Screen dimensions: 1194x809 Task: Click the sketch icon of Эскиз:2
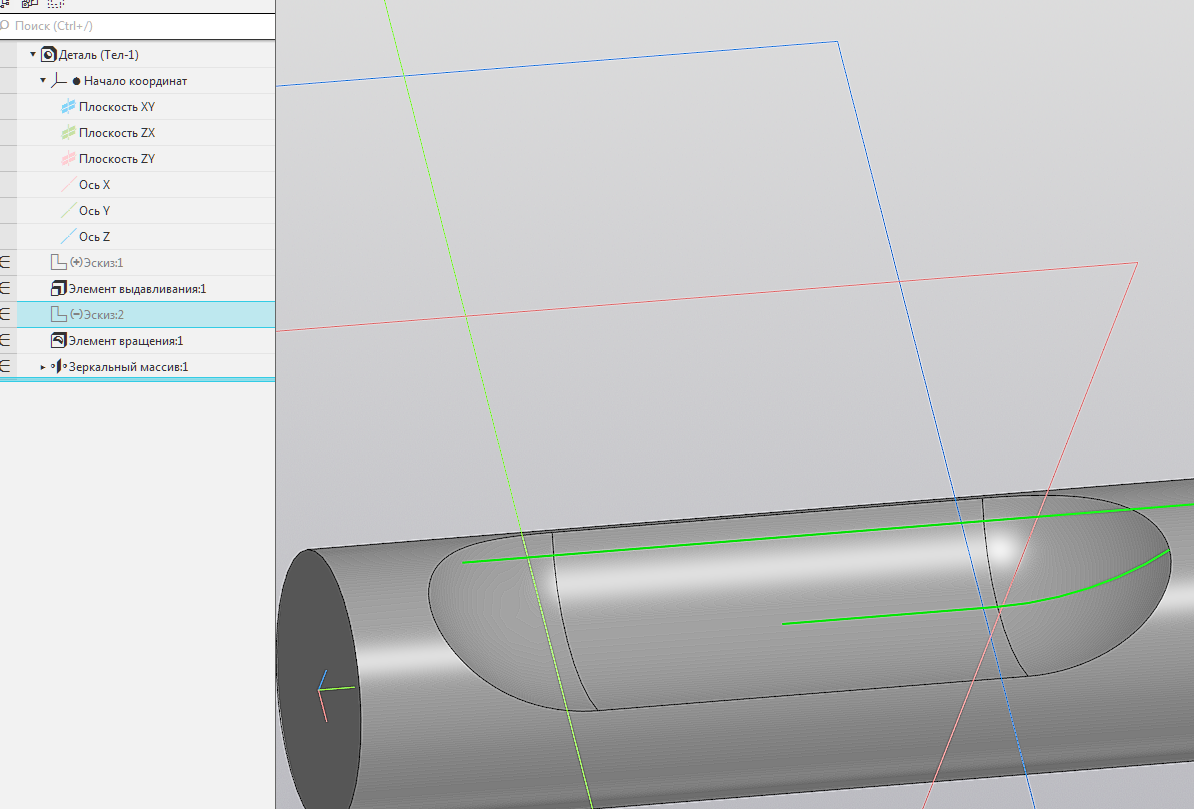pos(59,315)
